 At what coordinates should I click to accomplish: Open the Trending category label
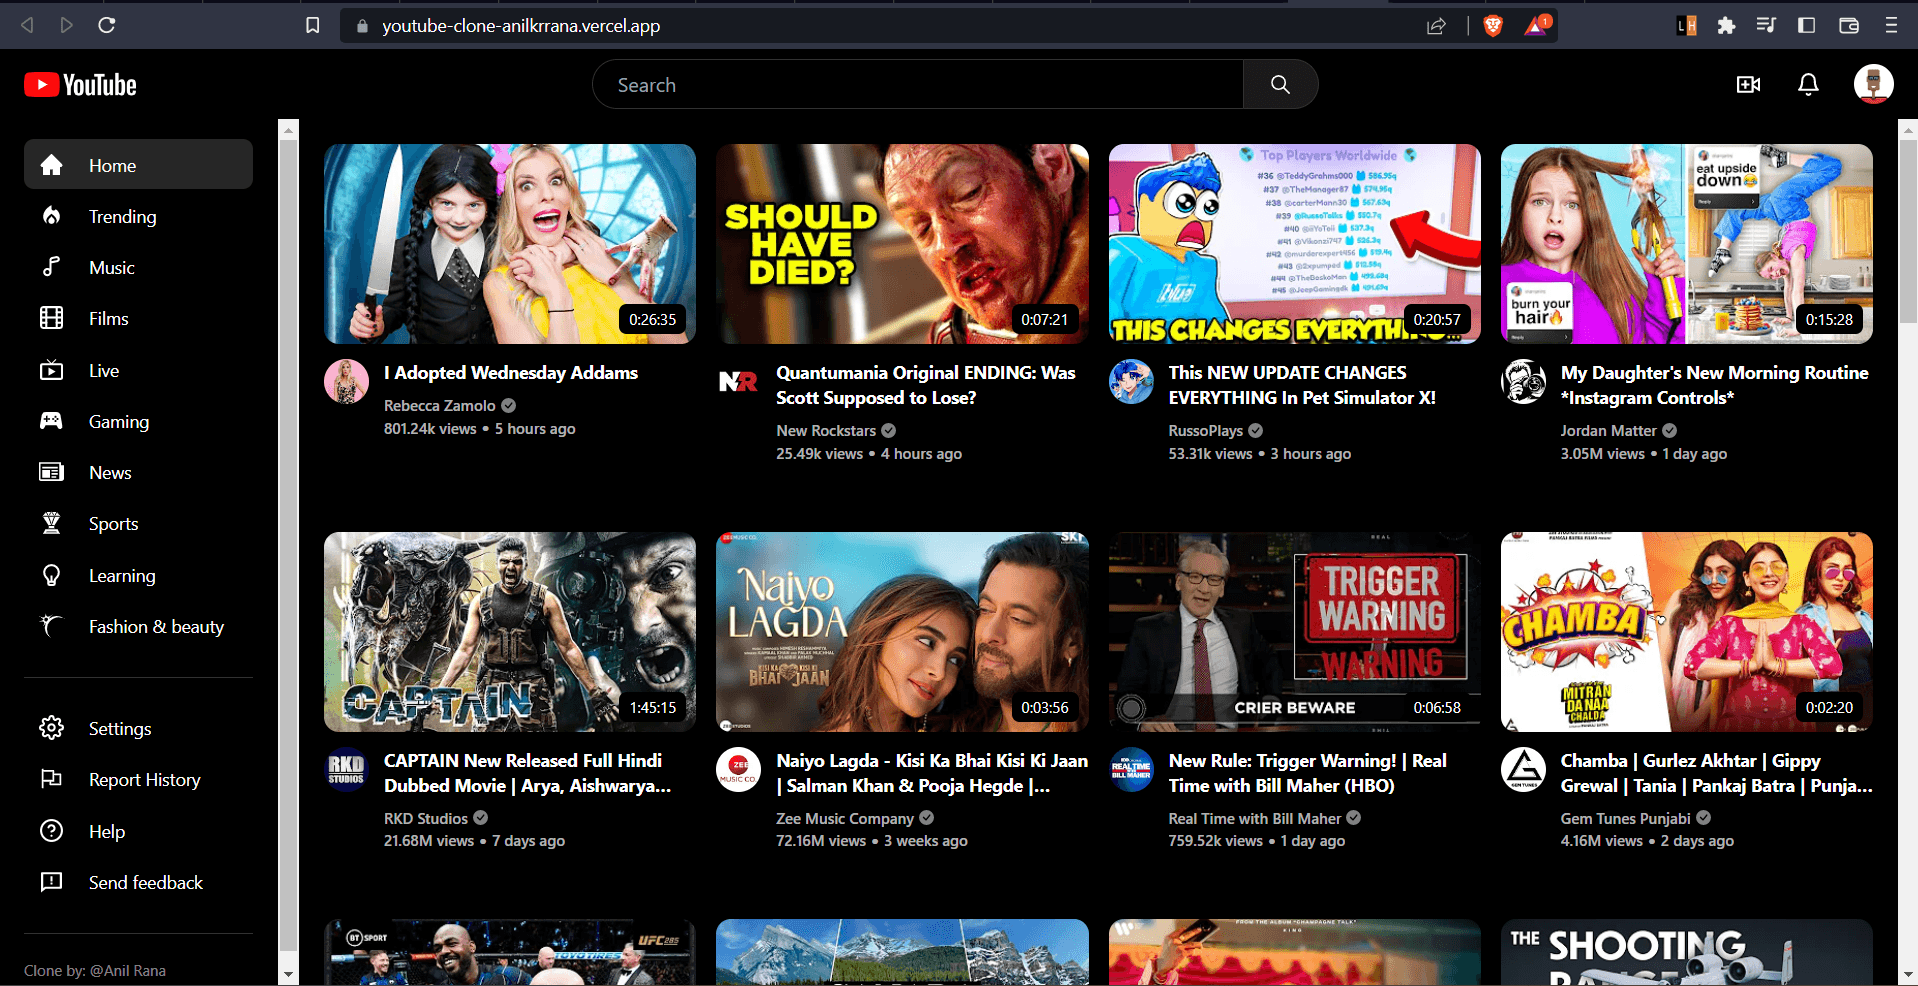pos(123,216)
